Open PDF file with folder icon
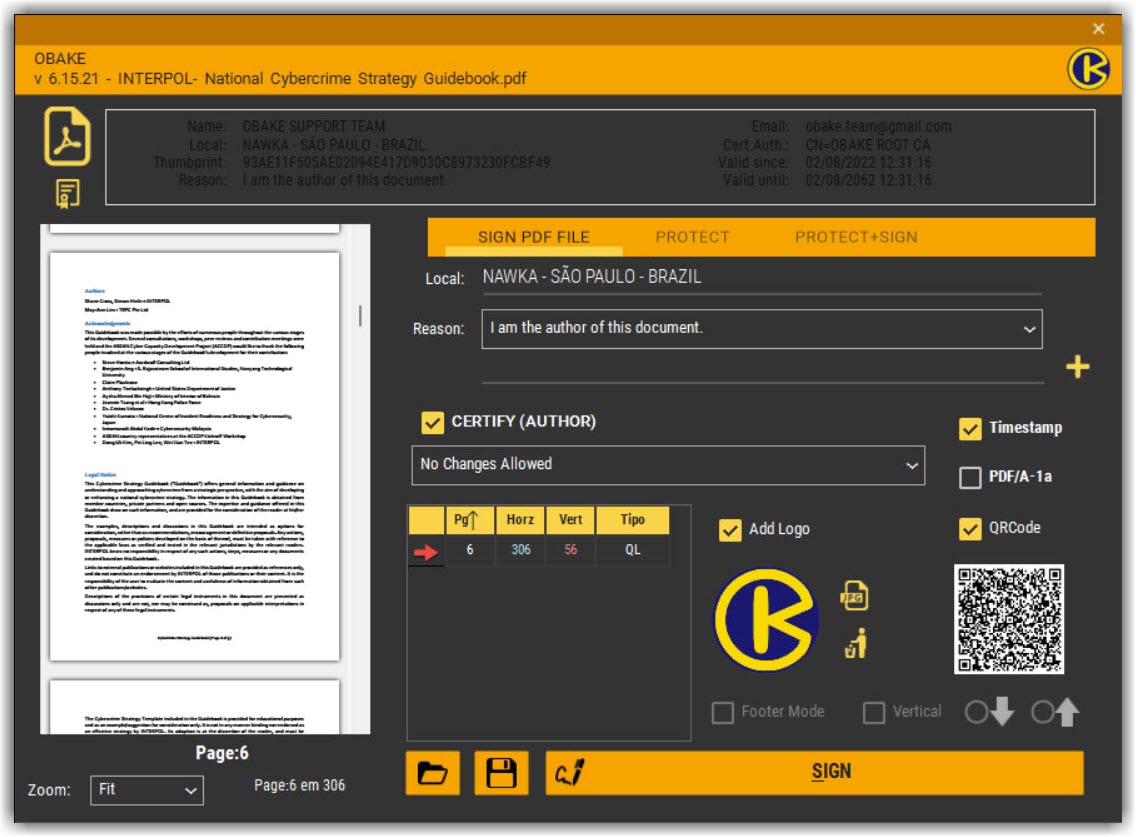1136x837 pixels. click(x=433, y=773)
